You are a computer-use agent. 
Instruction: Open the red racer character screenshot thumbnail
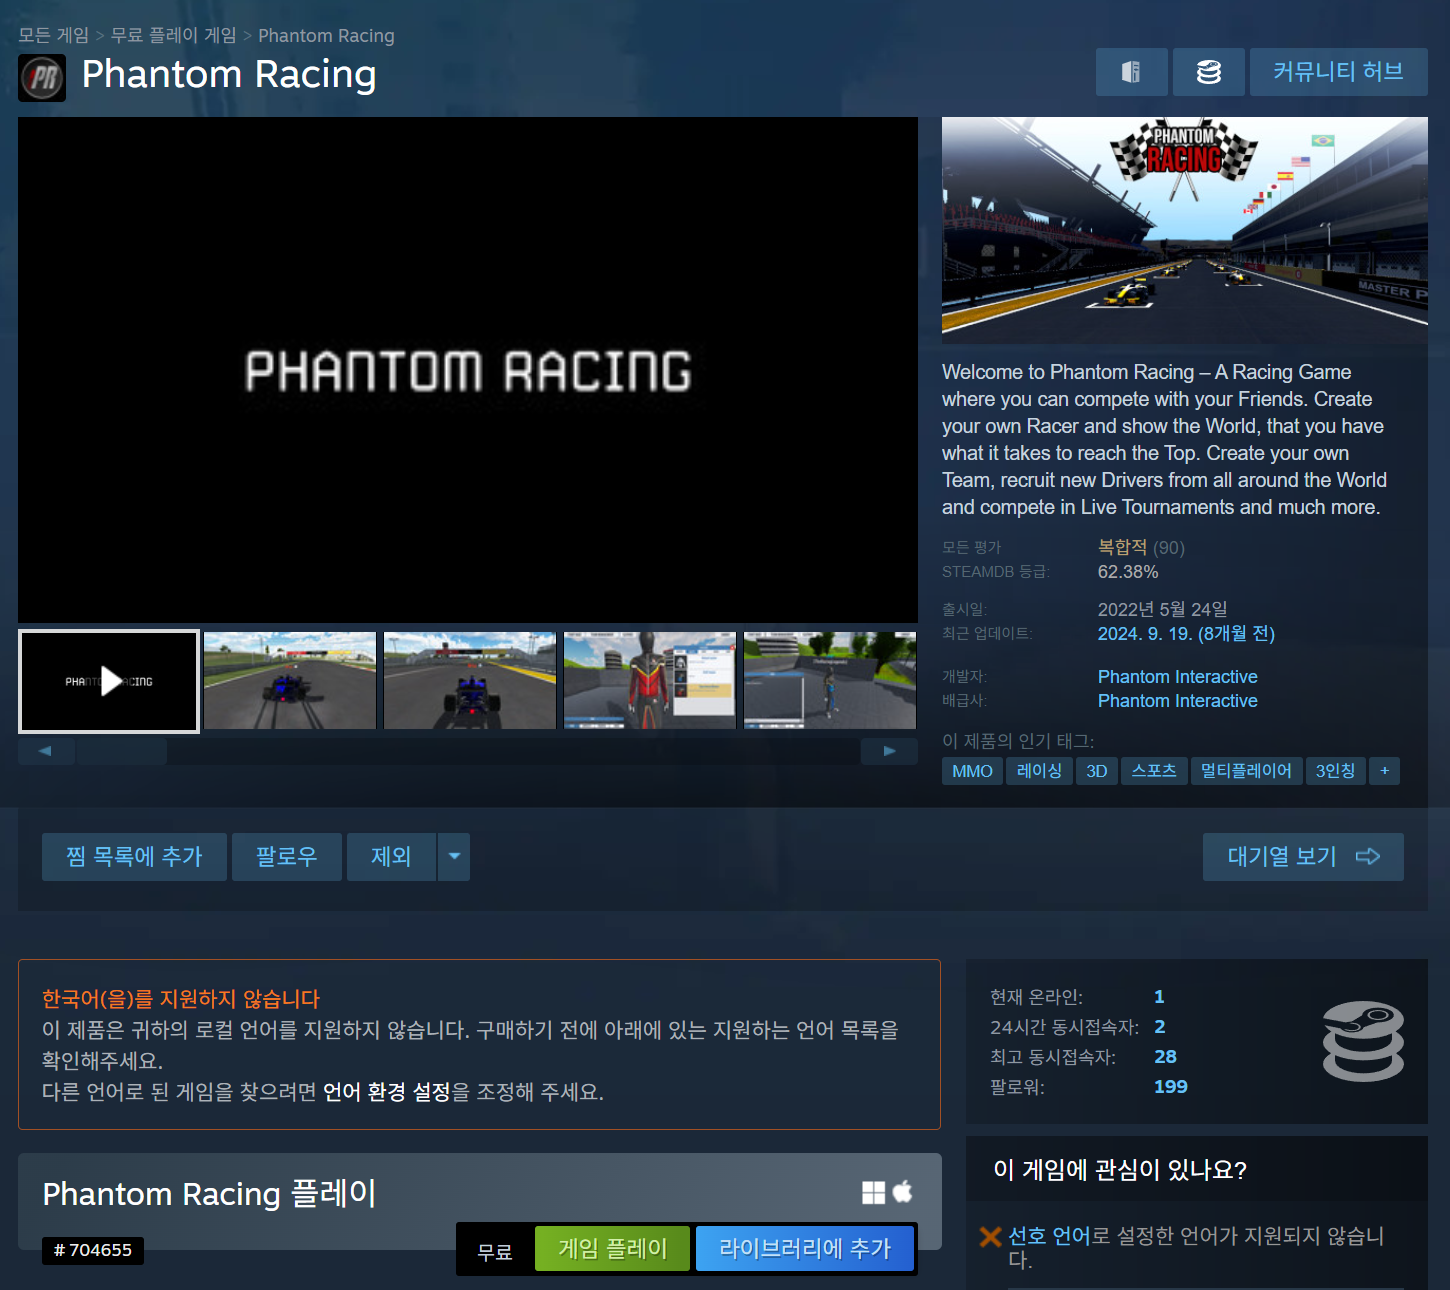pyautogui.click(x=650, y=680)
